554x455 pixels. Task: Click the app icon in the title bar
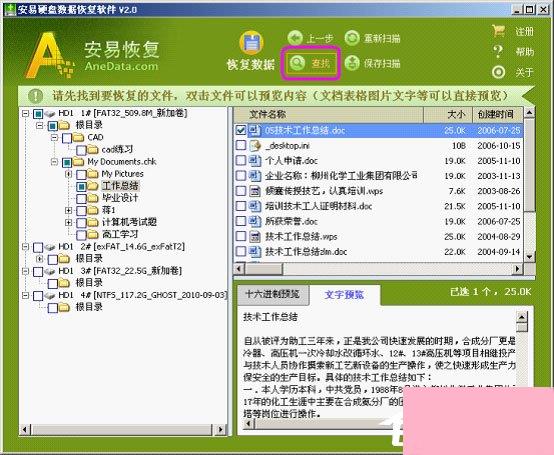(x=10, y=9)
